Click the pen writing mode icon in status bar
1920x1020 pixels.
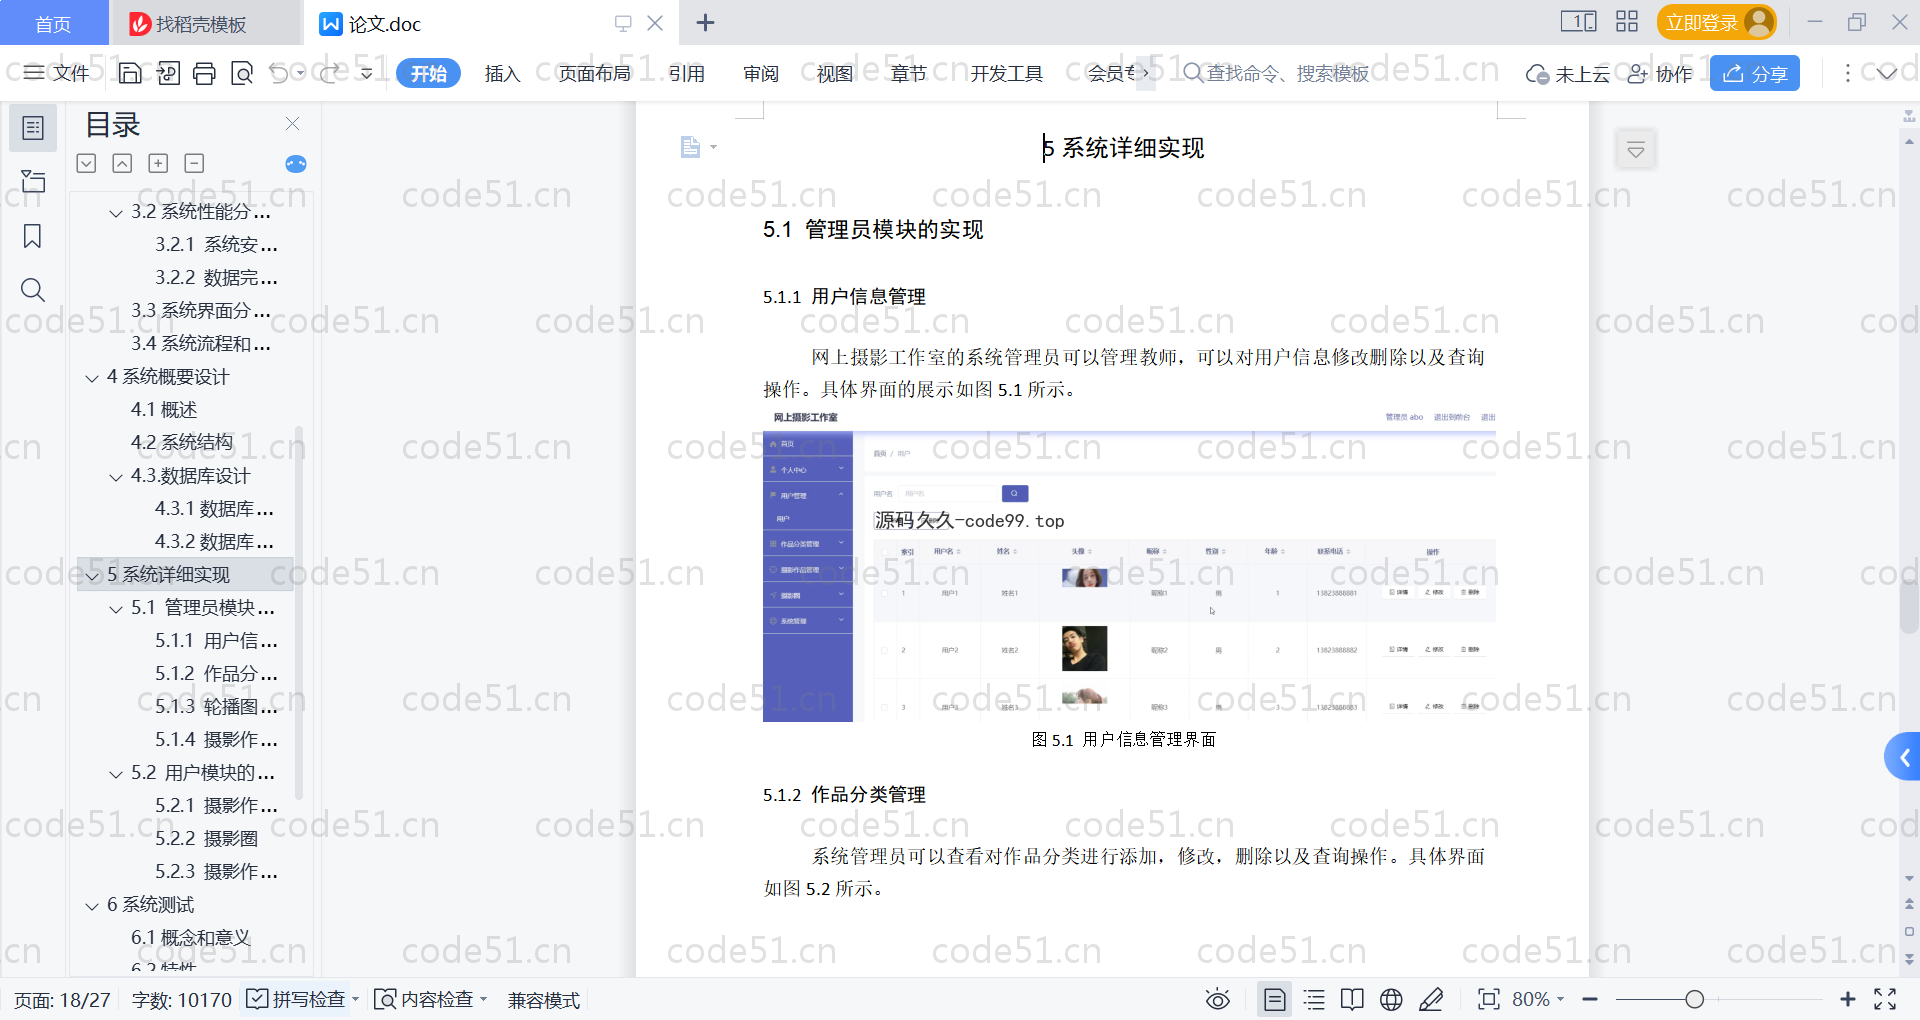pyautogui.click(x=1431, y=999)
